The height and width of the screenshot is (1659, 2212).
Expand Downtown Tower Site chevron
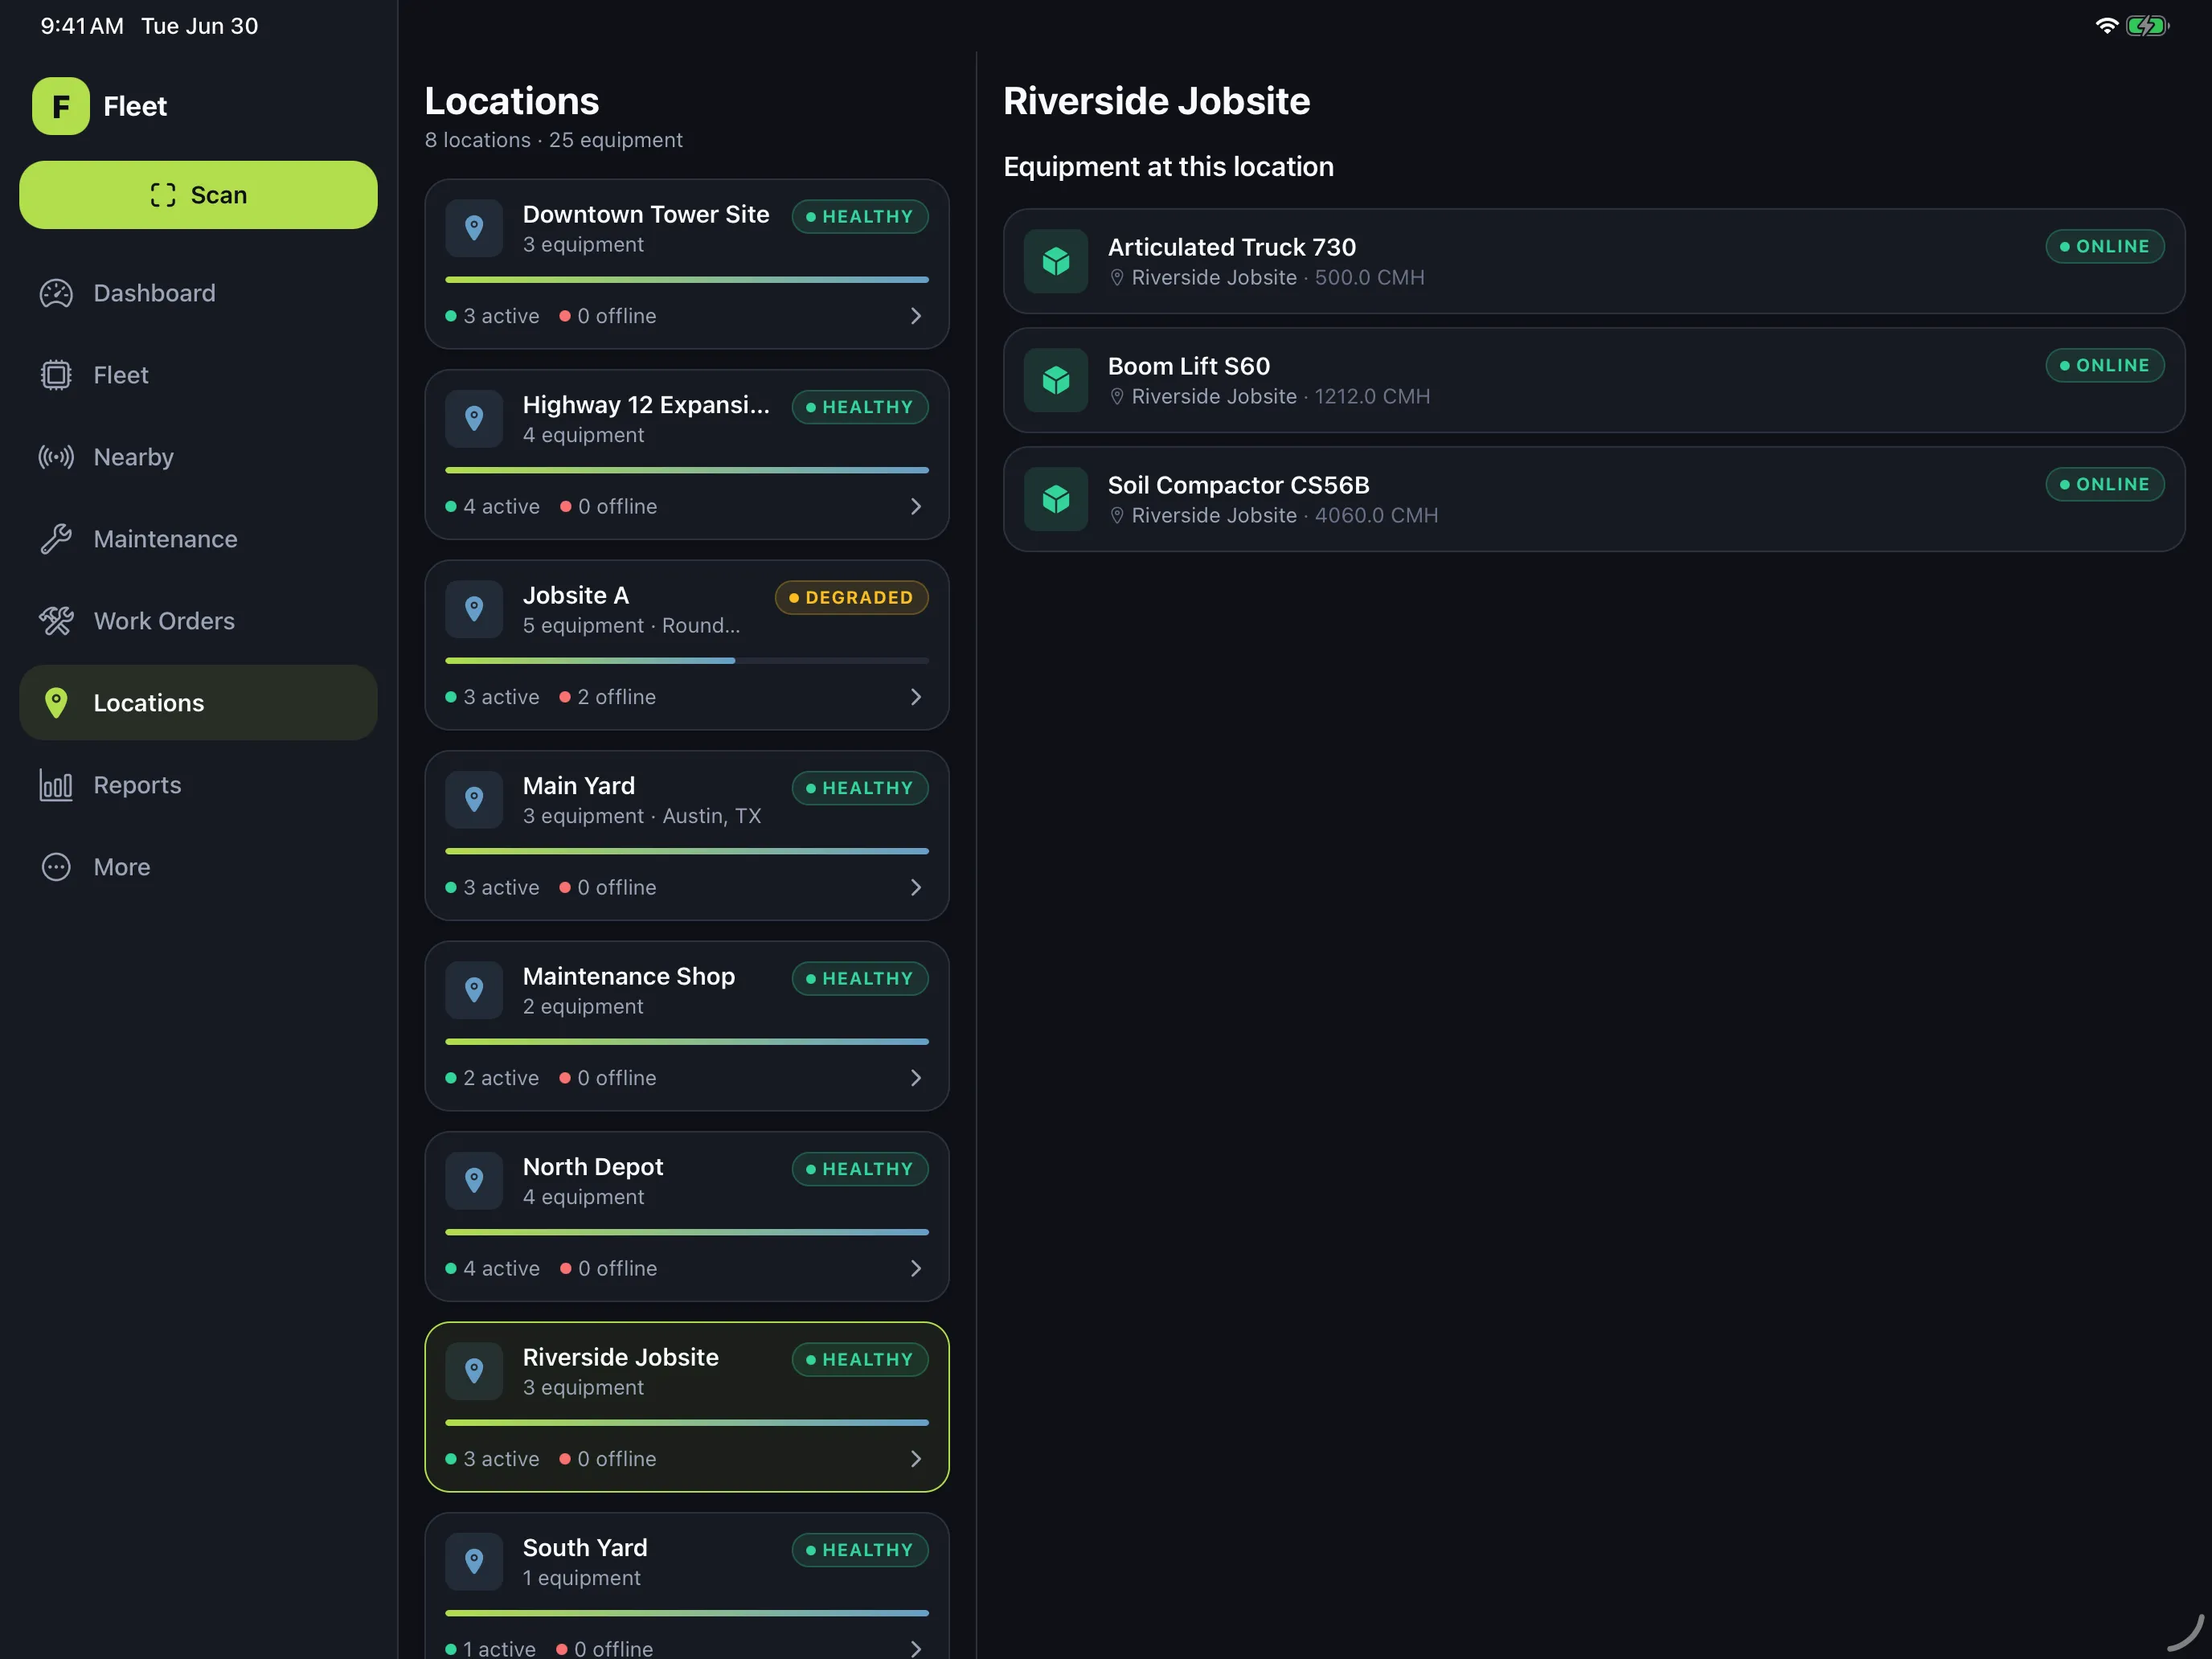click(x=916, y=316)
